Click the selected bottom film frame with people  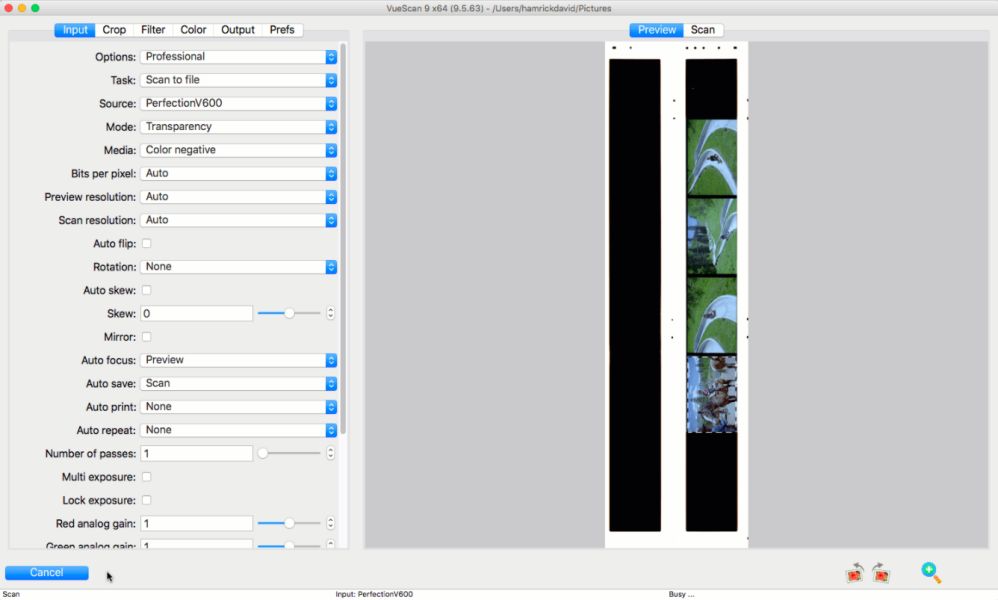tap(712, 394)
